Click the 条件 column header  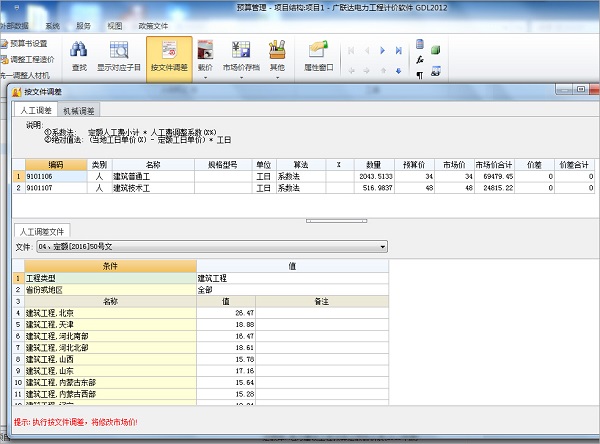110,266
